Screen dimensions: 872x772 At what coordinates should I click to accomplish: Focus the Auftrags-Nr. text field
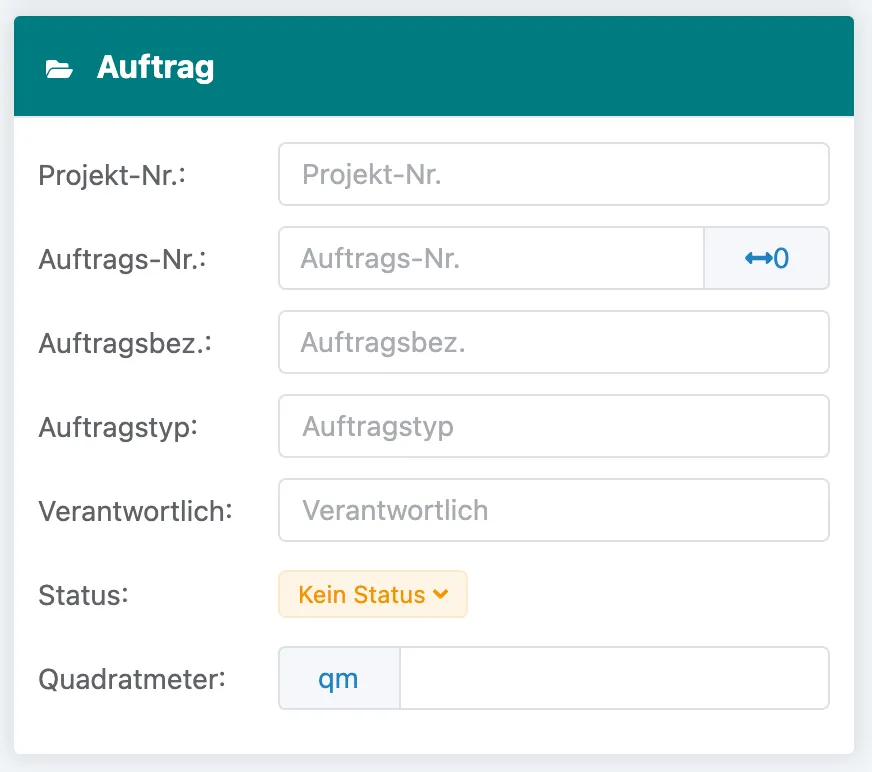pyautogui.click(x=490, y=258)
